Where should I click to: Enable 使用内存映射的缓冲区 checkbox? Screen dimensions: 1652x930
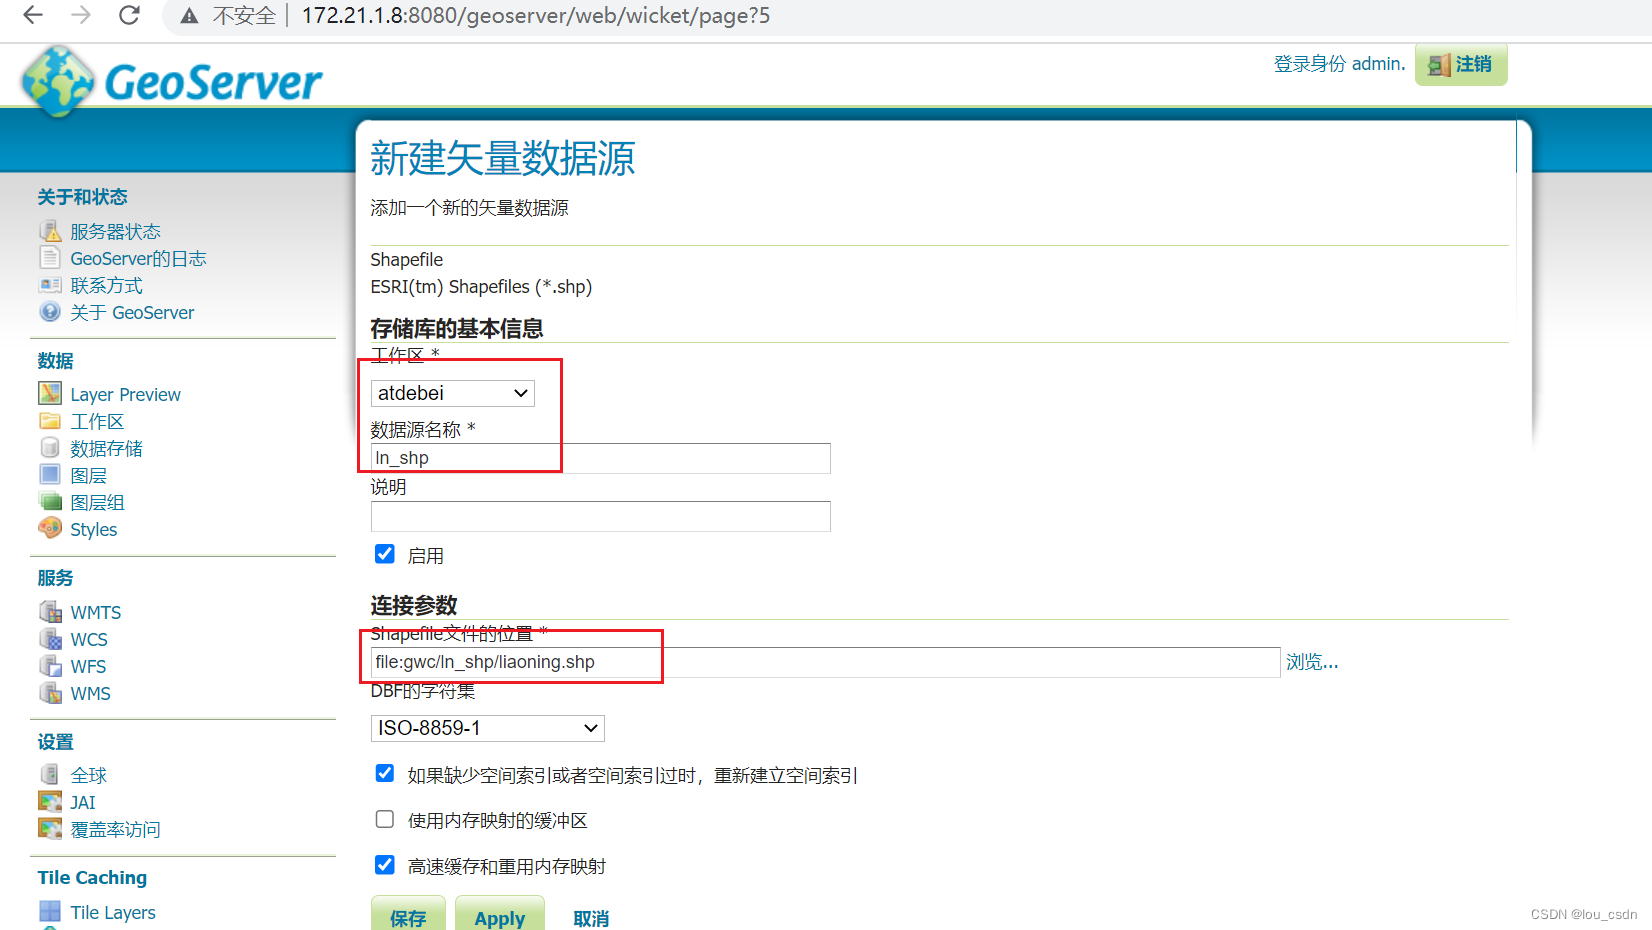click(385, 819)
